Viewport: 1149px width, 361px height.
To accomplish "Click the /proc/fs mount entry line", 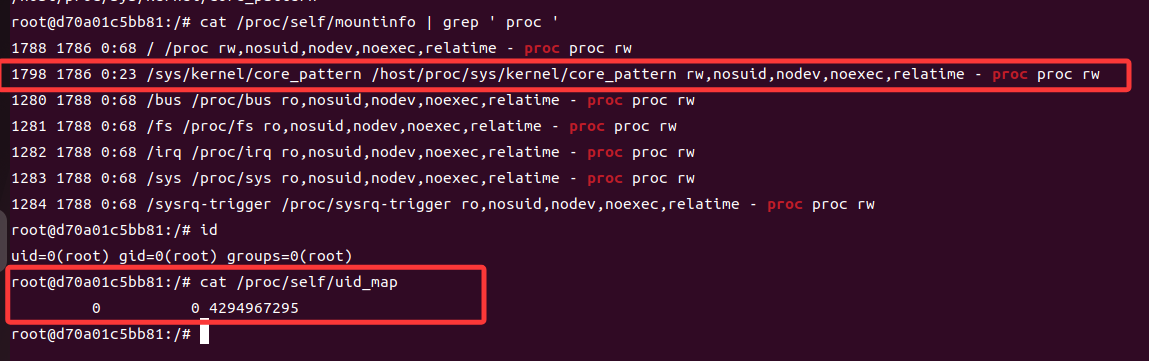I will click(x=344, y=127).
